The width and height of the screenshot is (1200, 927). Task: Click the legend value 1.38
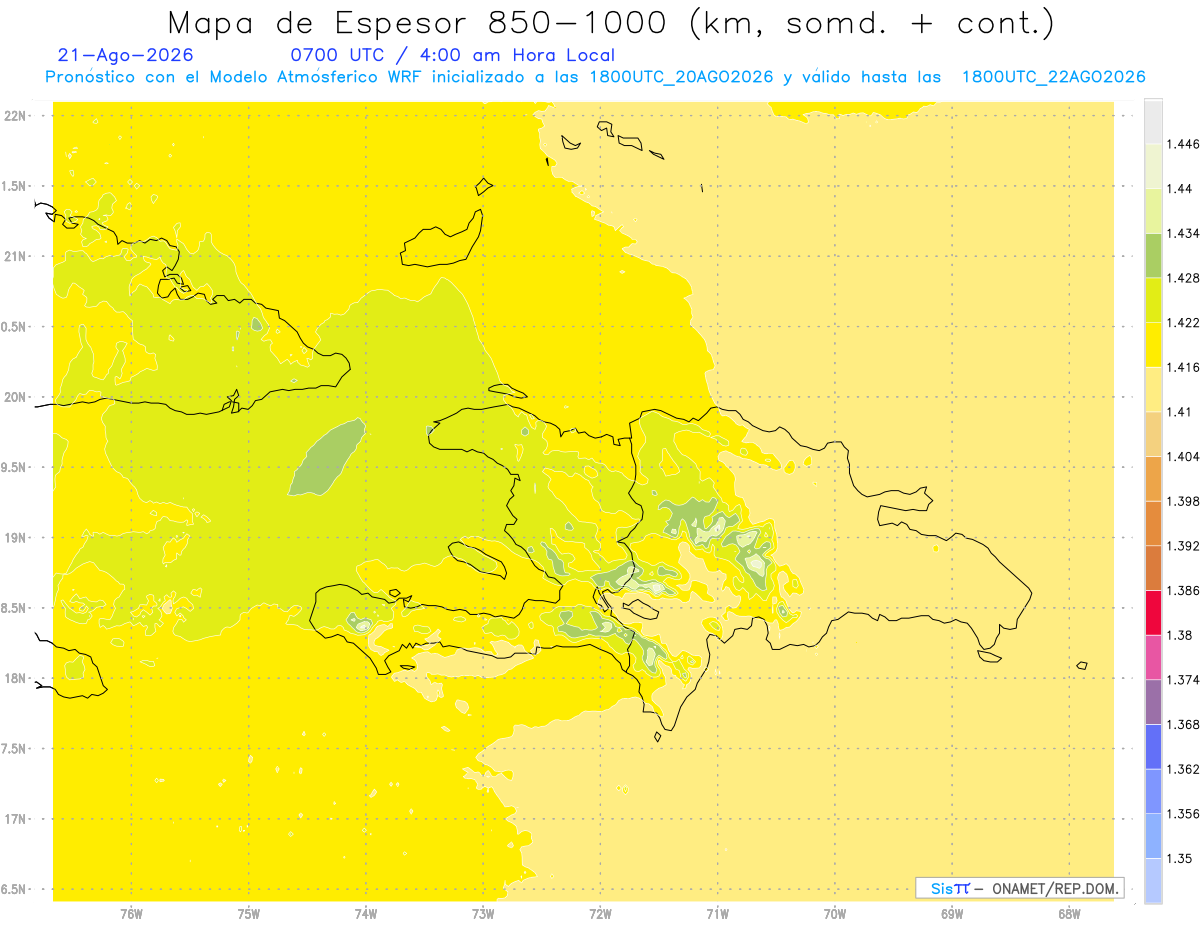(1181, 635)
